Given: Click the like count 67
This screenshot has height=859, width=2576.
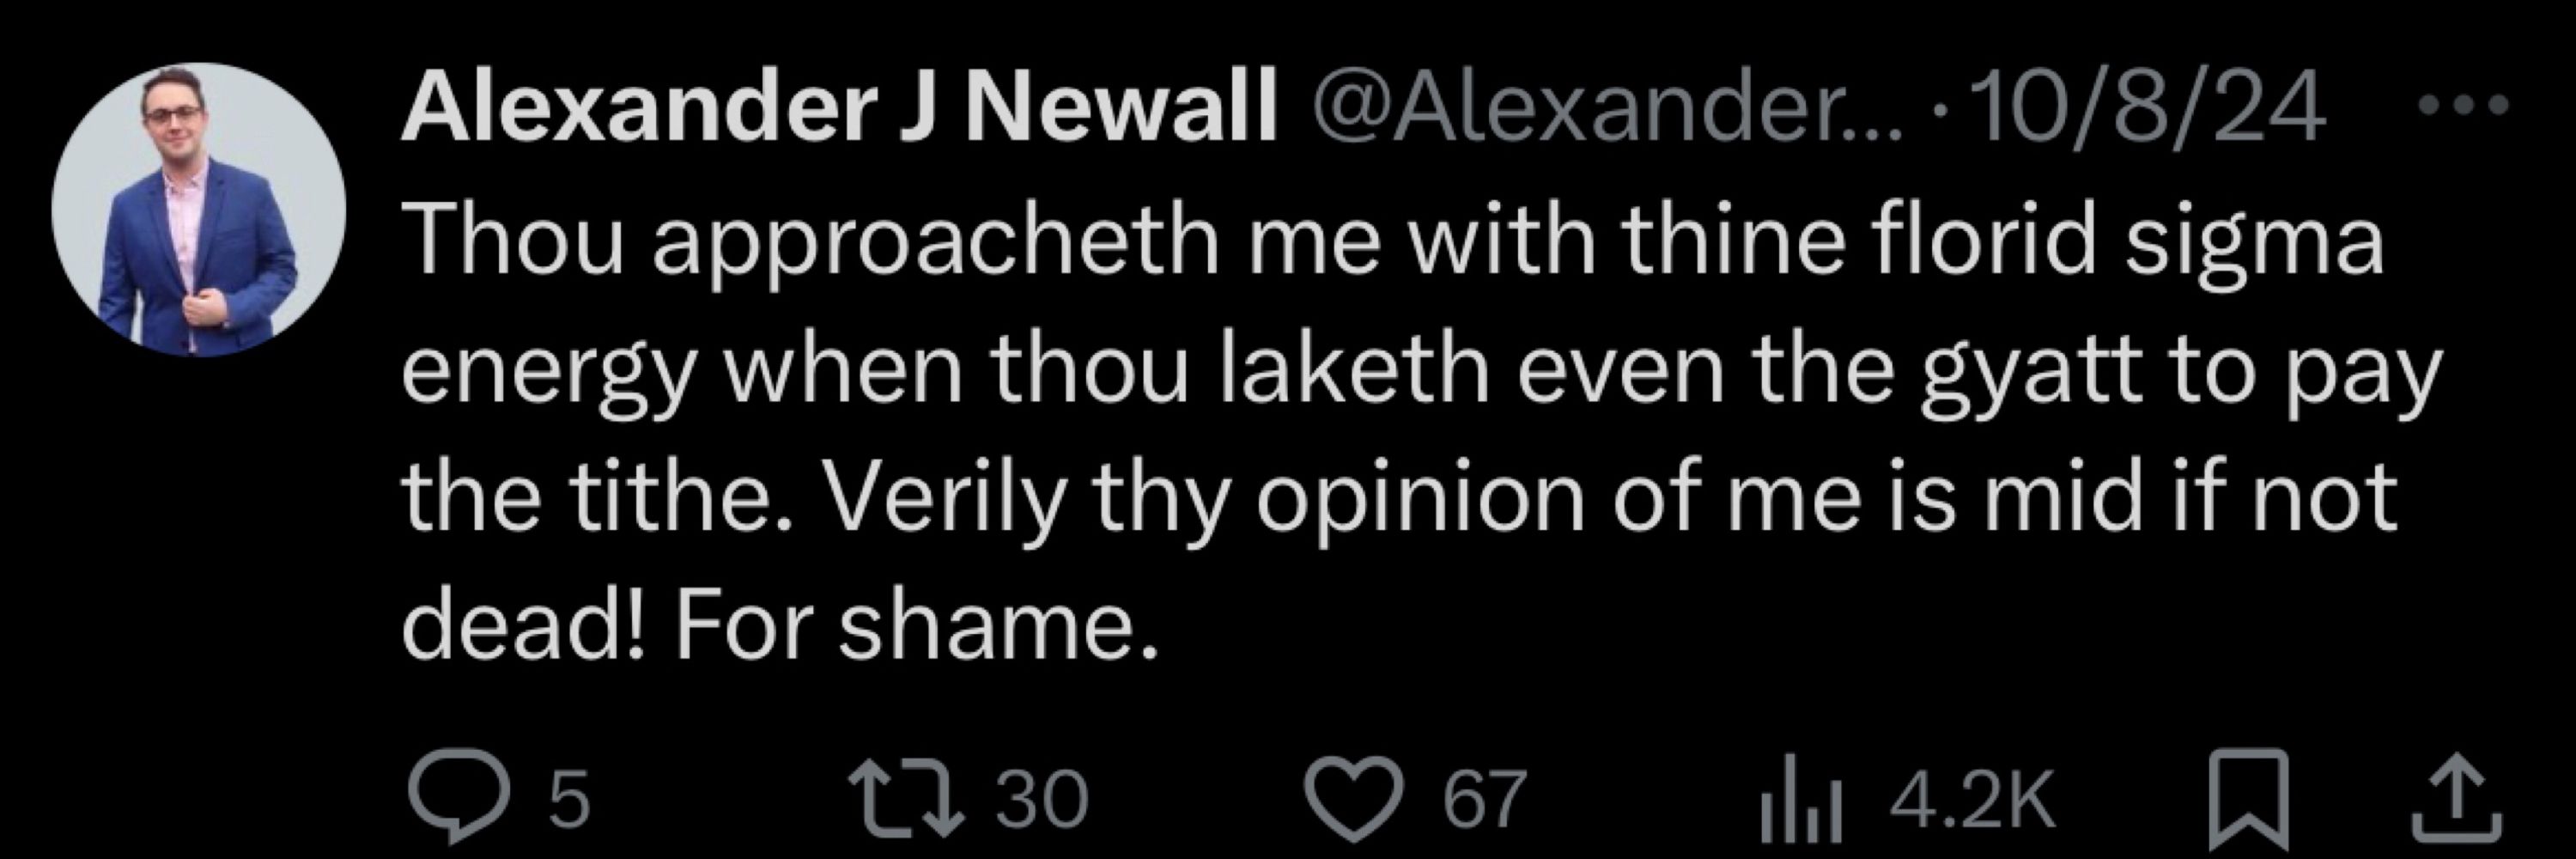Looking at the screenshot, I should click(1485, 799).
